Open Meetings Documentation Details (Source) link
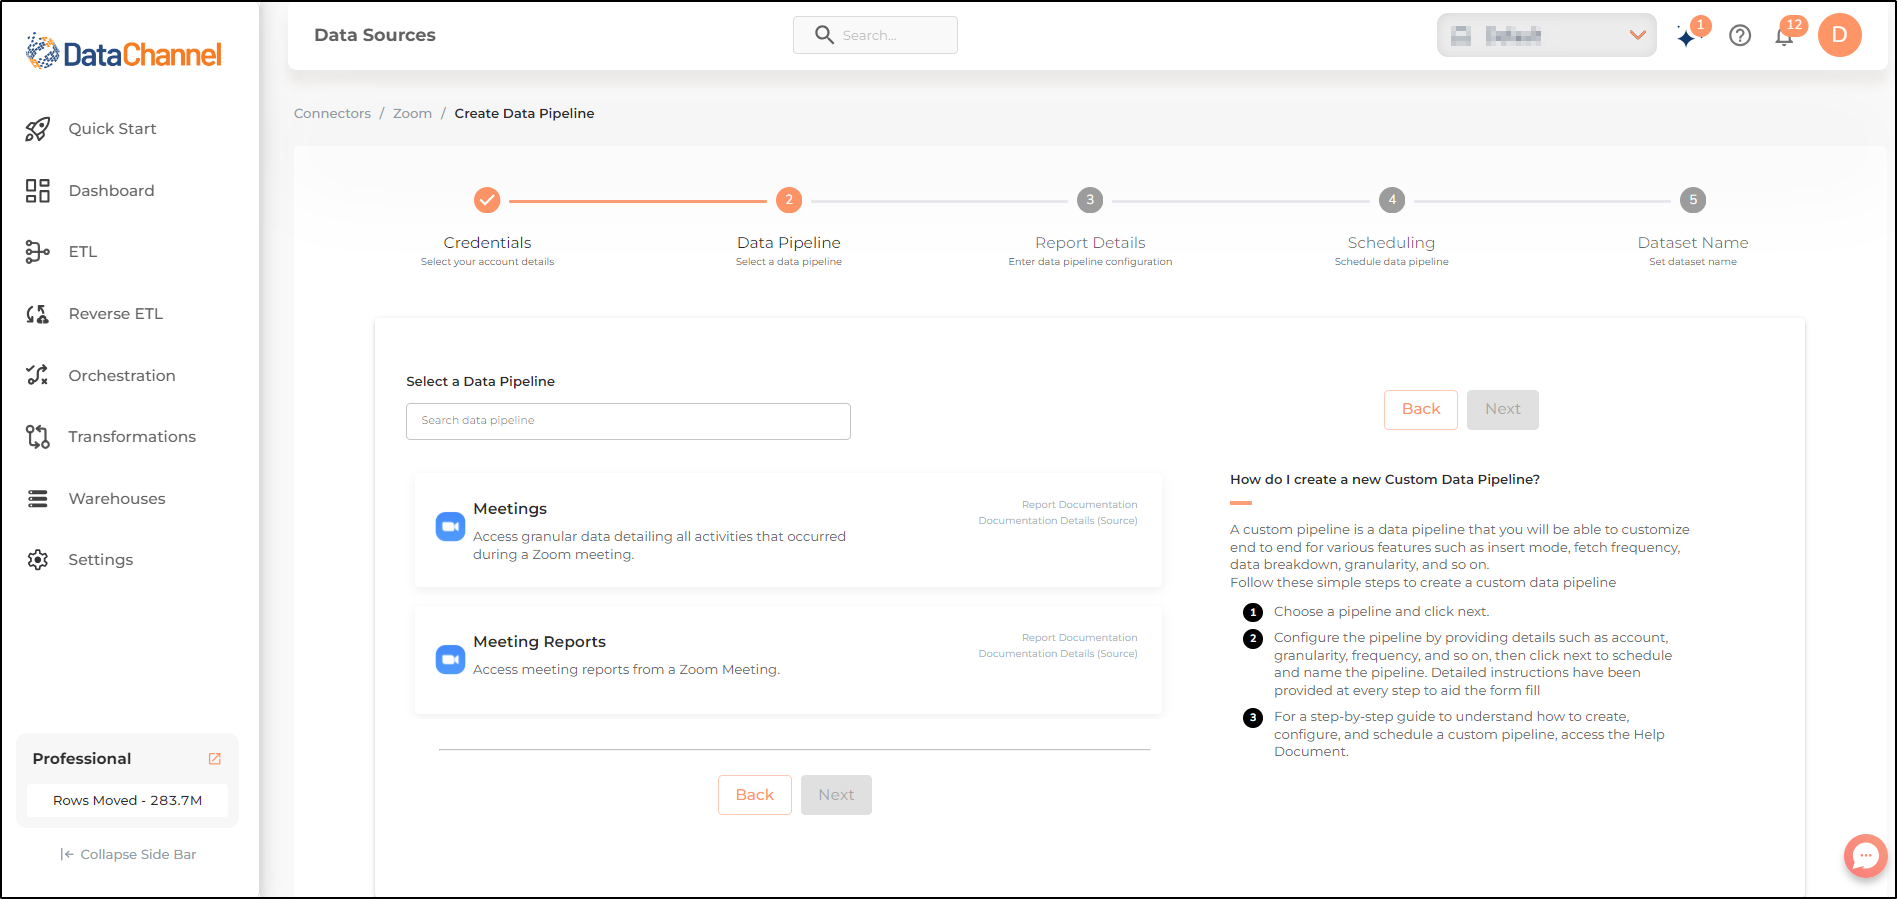The height and width of the screenshot is (899, 1897). [x=1058, y=521]
